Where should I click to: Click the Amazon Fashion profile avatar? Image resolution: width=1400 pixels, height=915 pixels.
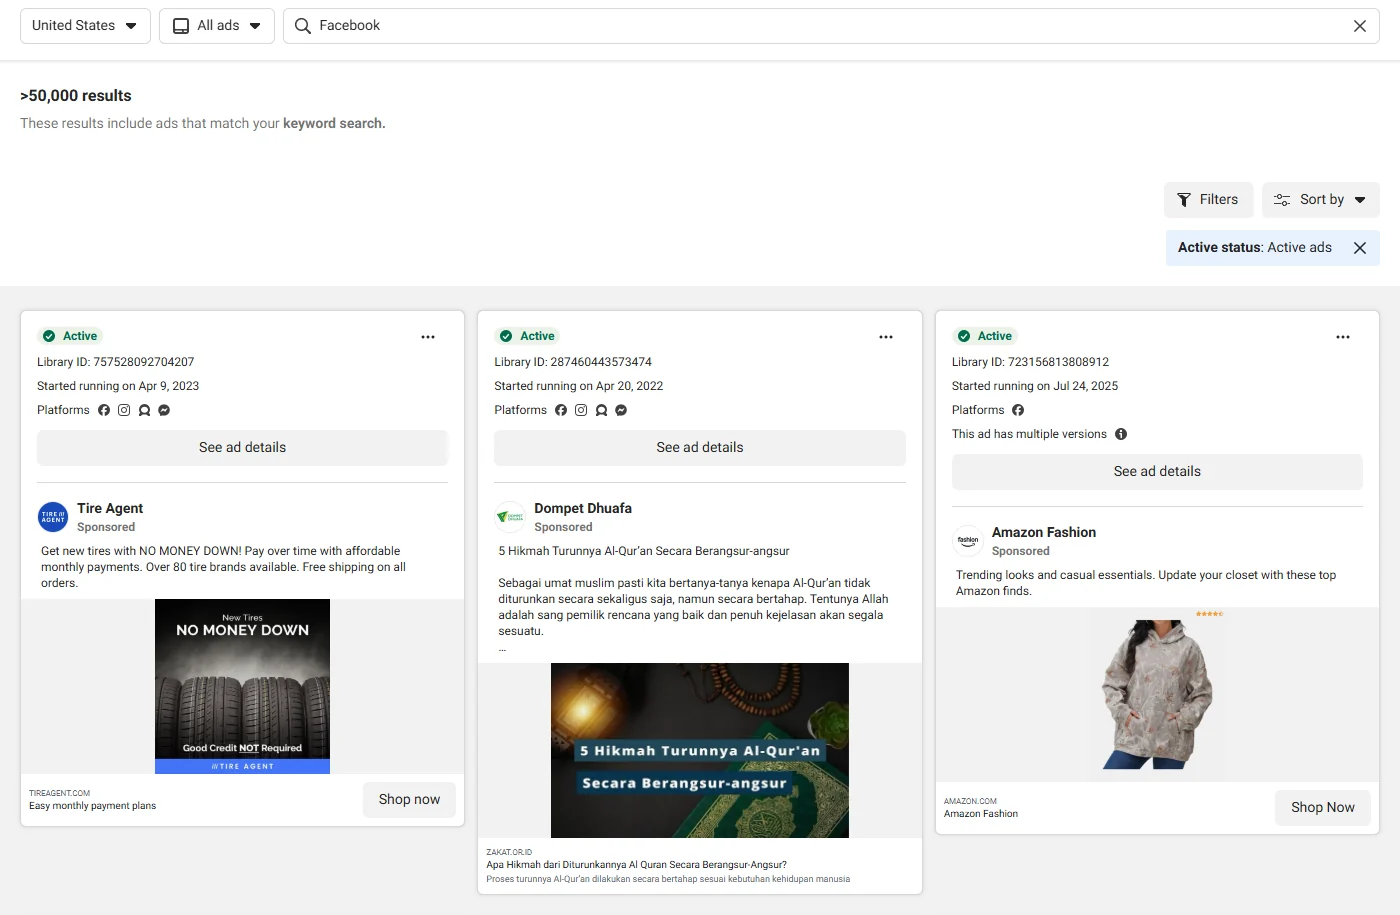pos(968,541)
